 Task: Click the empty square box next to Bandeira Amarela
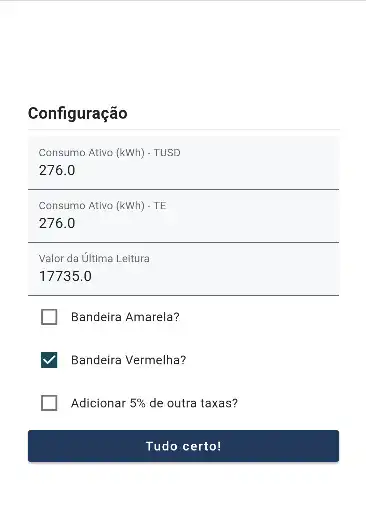point(49,317)
